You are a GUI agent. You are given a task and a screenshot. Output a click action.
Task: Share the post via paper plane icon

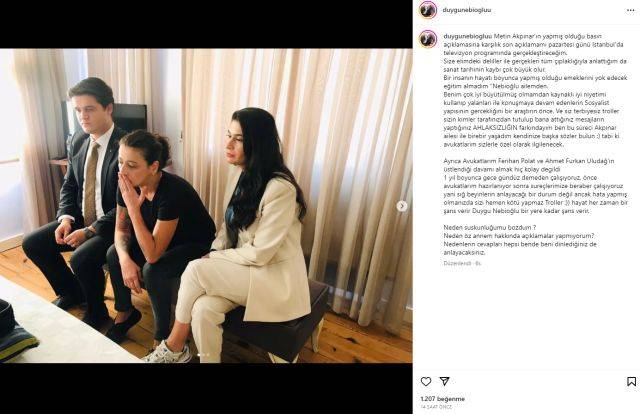(444, 381)
